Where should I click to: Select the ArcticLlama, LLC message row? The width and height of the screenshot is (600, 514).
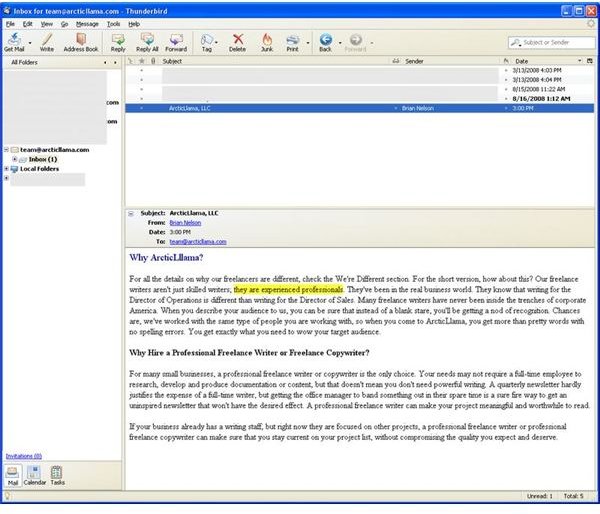(360, 108)
